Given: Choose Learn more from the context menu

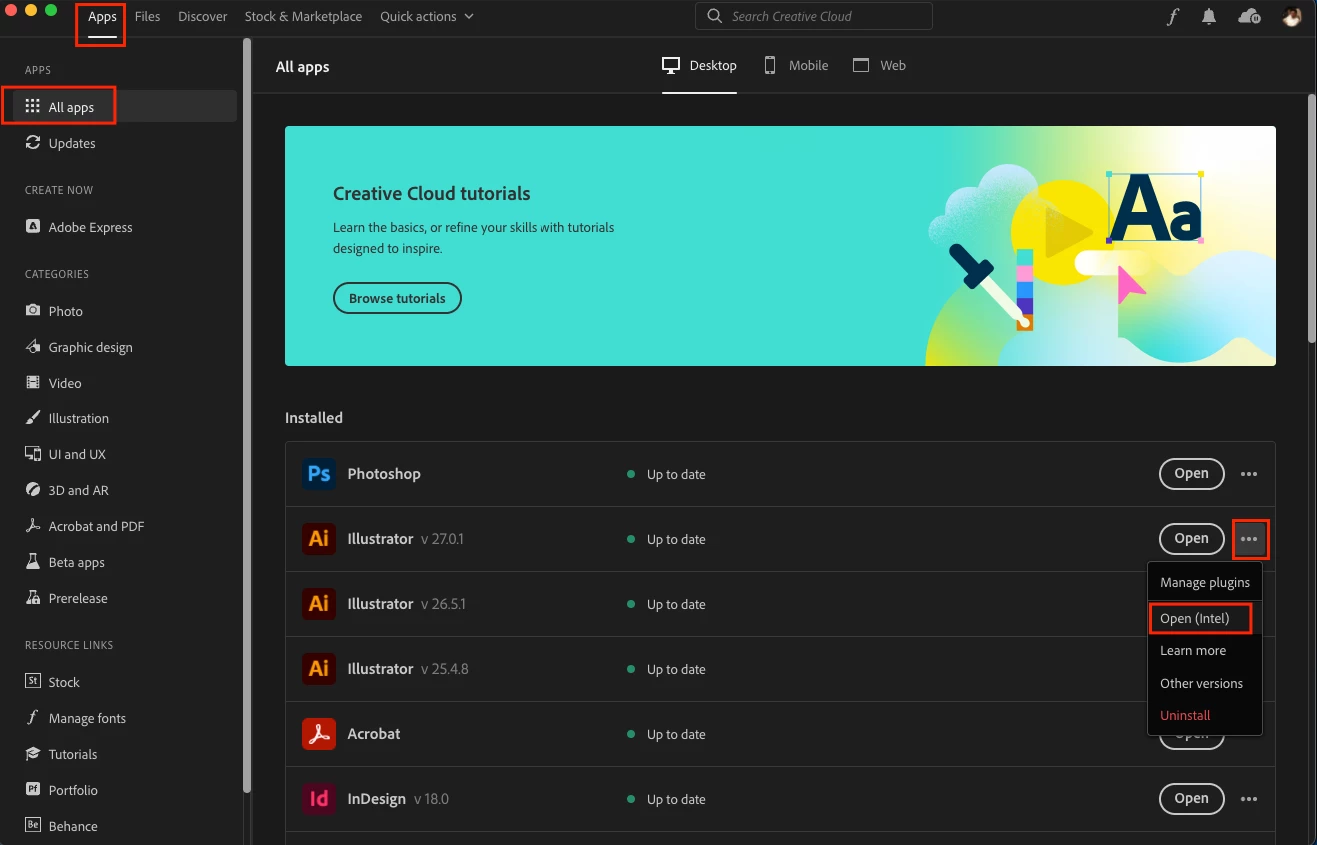Looking at the screenshot, I should [x=1205, y=651].
